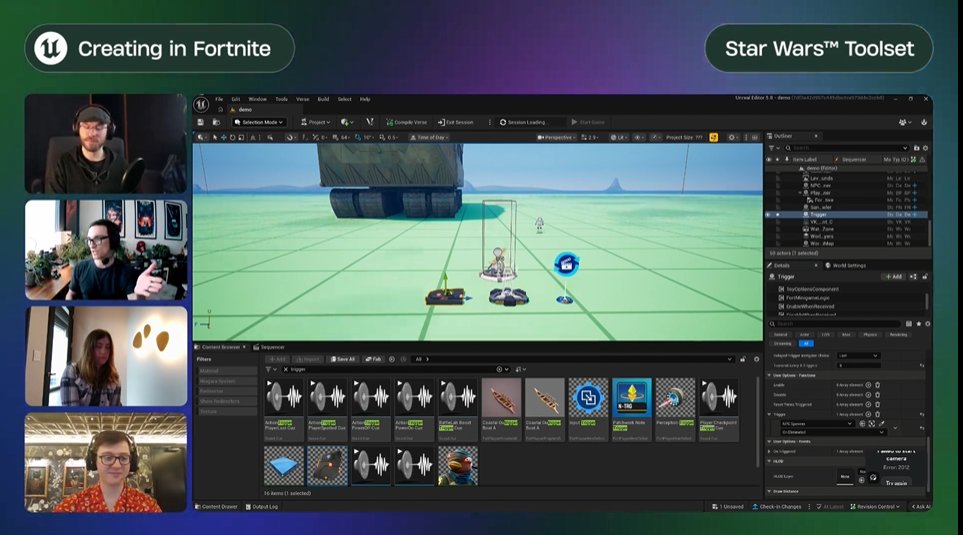Click the Content Browser filter funnel icon
Image resolution: width=963 pixels, height=535 pixels.
click(268, 369)
